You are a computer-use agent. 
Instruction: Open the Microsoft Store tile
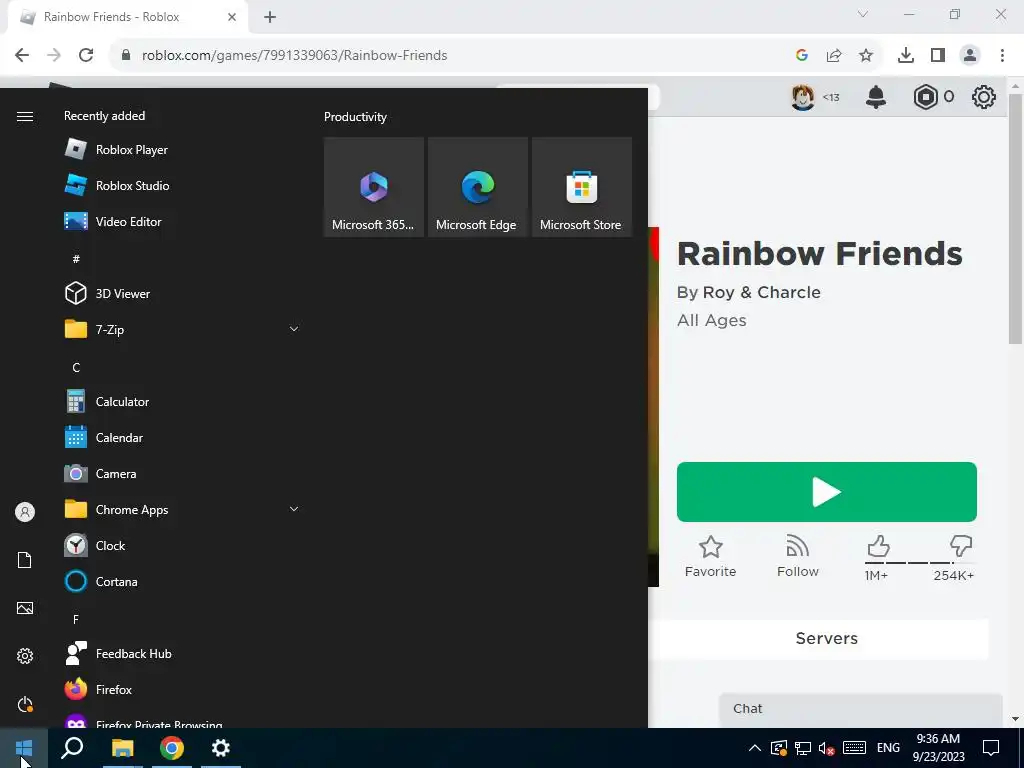click(x=582, y=187)
